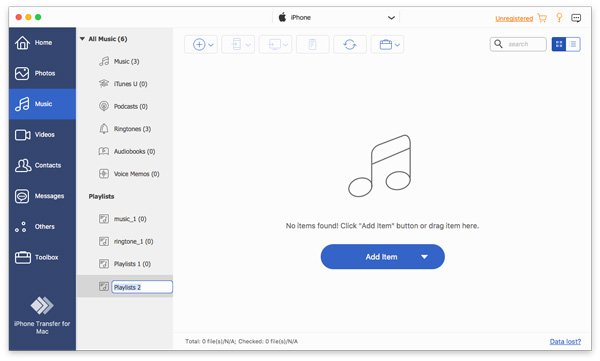
Task: Click the Add Item button
Action: (382, 256)
